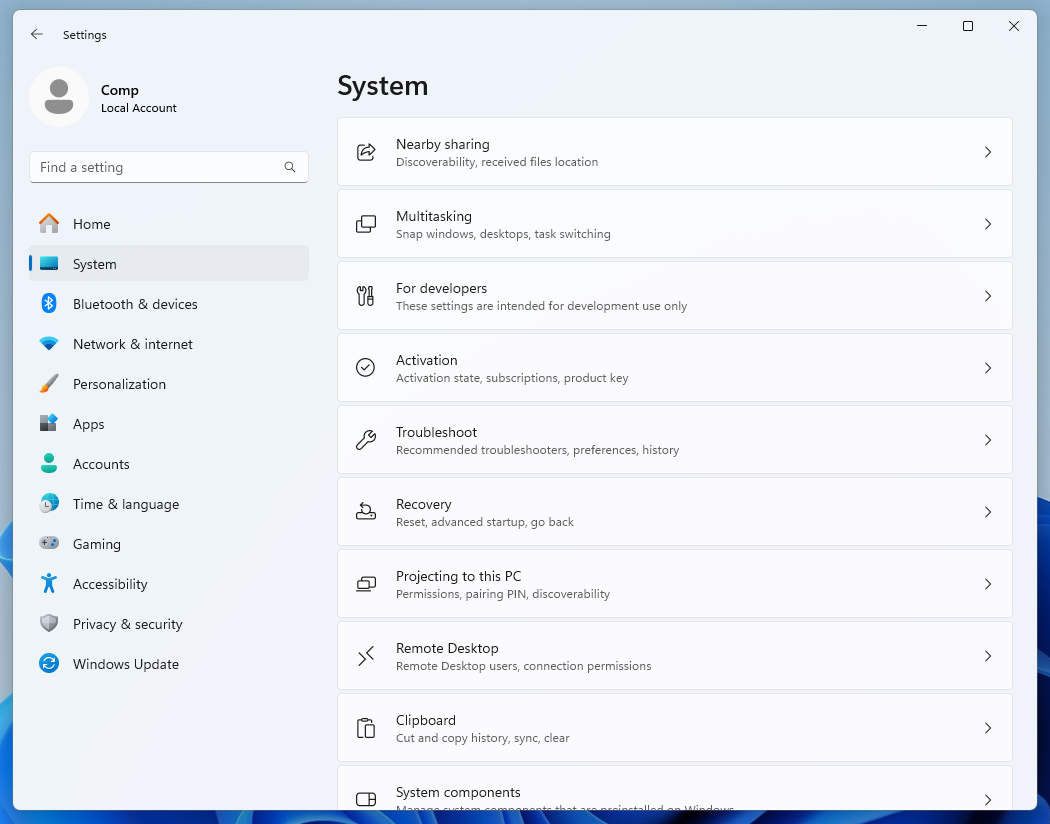Click the user profile avatar picture
The image size is (1050, 824).
point(59,97)
